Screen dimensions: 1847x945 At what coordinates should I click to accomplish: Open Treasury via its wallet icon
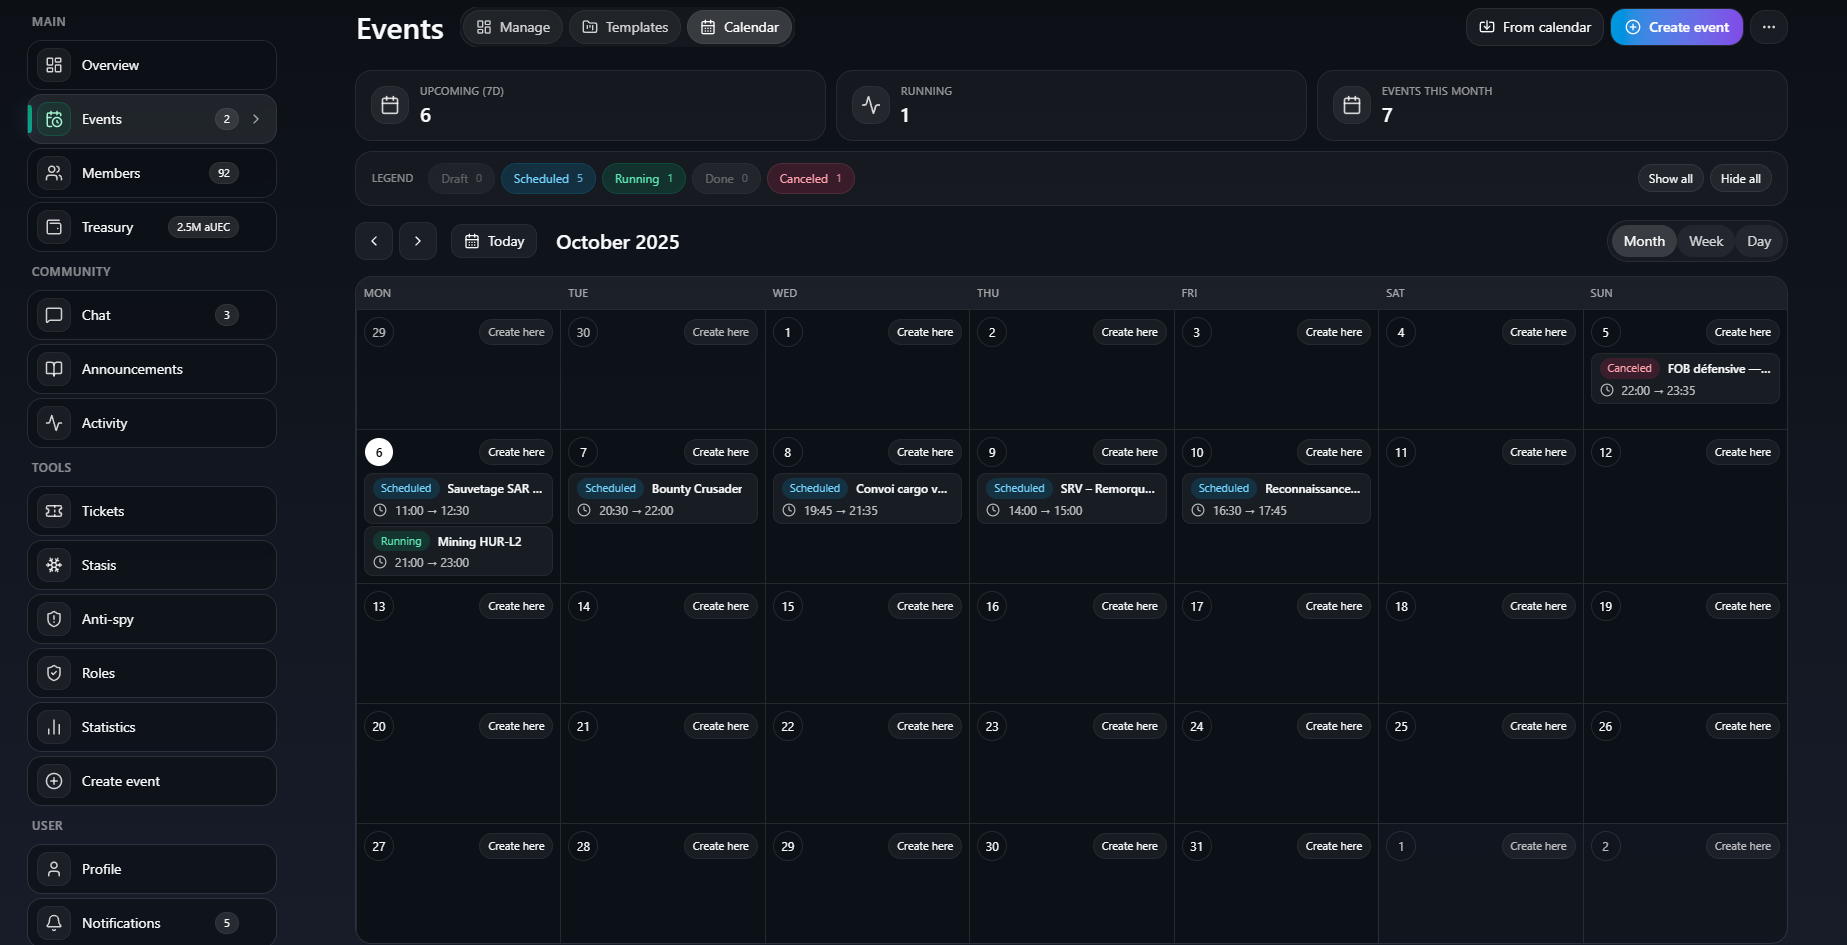(x=54, y=227)
